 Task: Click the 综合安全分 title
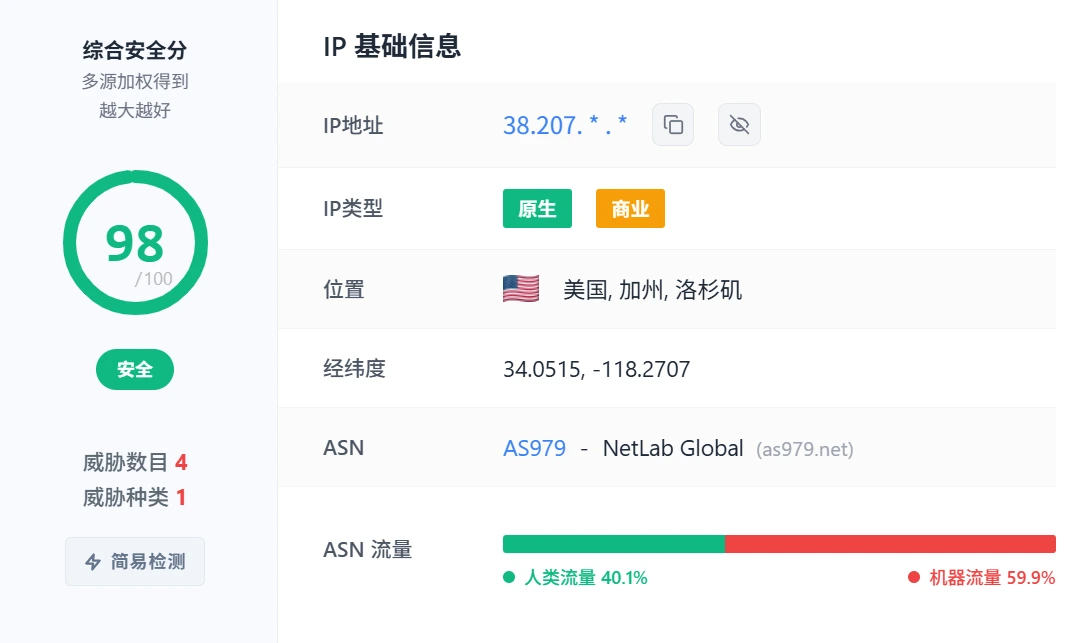point(135,50)
